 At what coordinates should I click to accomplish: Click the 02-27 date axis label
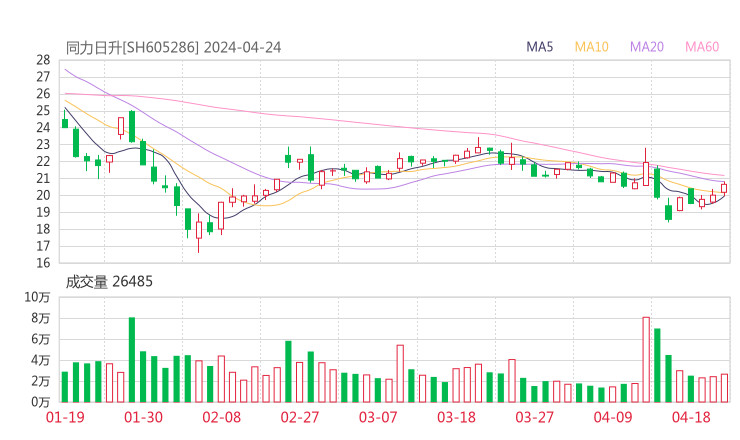(300, 417)
